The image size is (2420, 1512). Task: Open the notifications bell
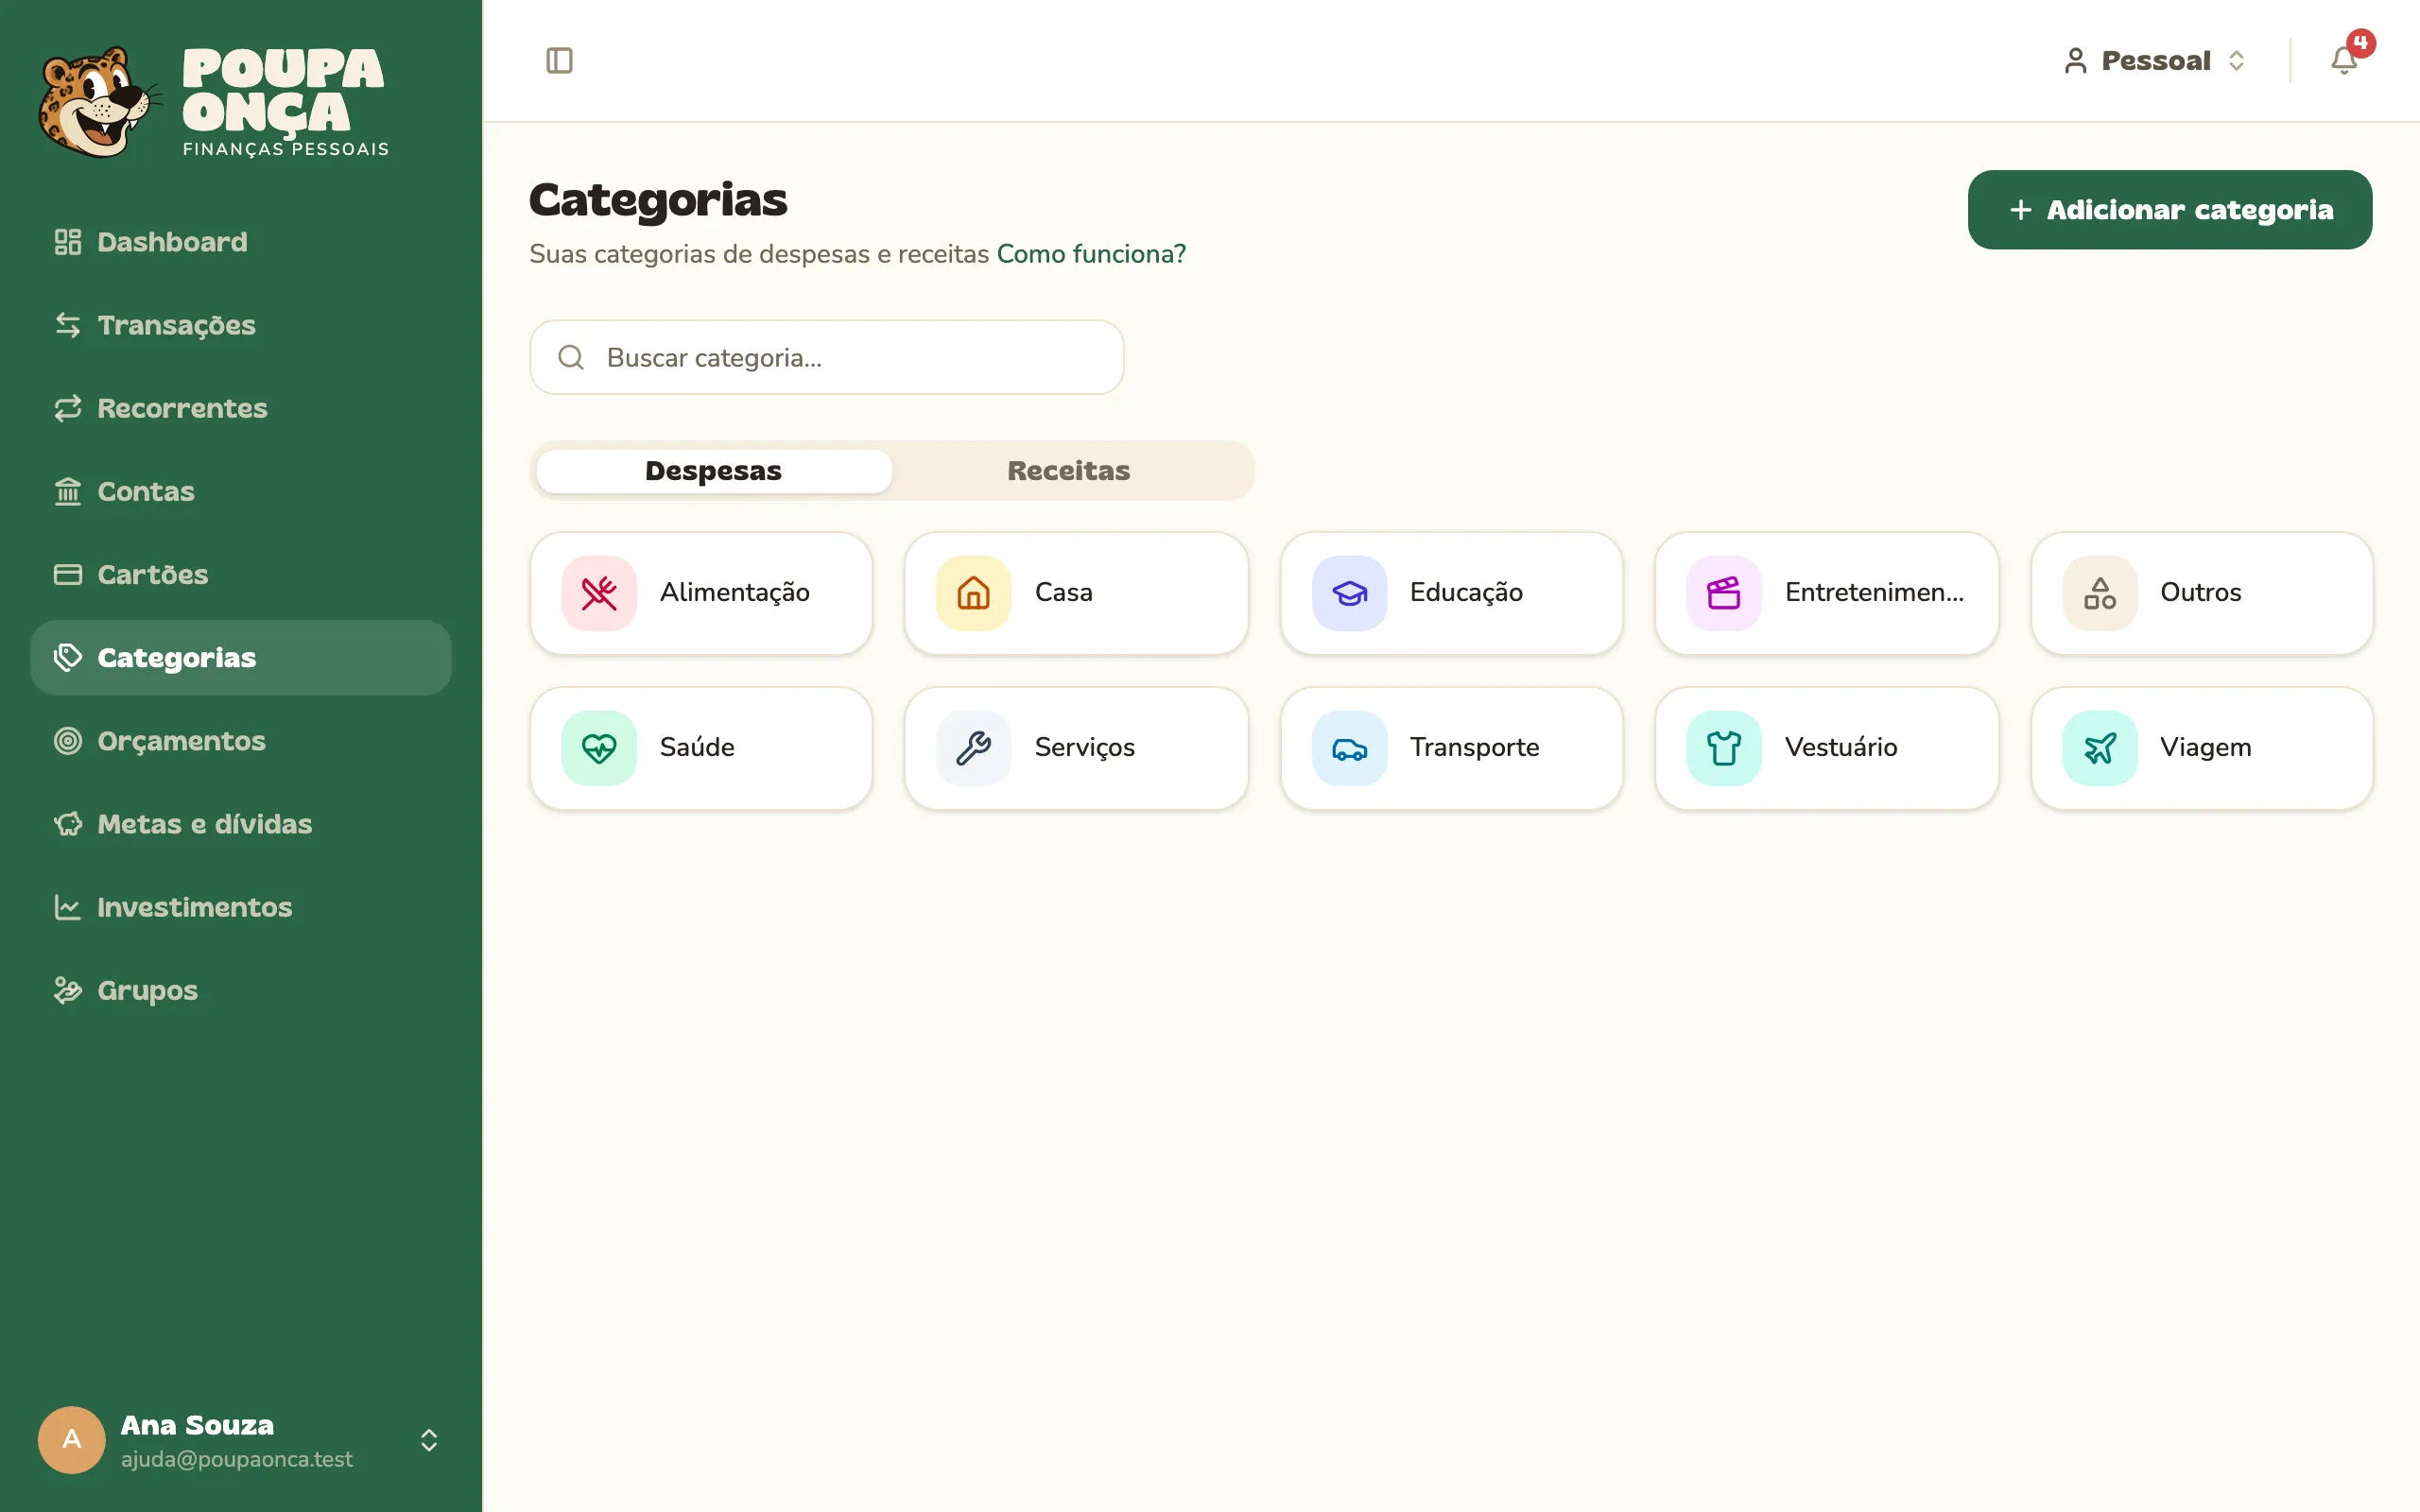tap(2344, 61)
